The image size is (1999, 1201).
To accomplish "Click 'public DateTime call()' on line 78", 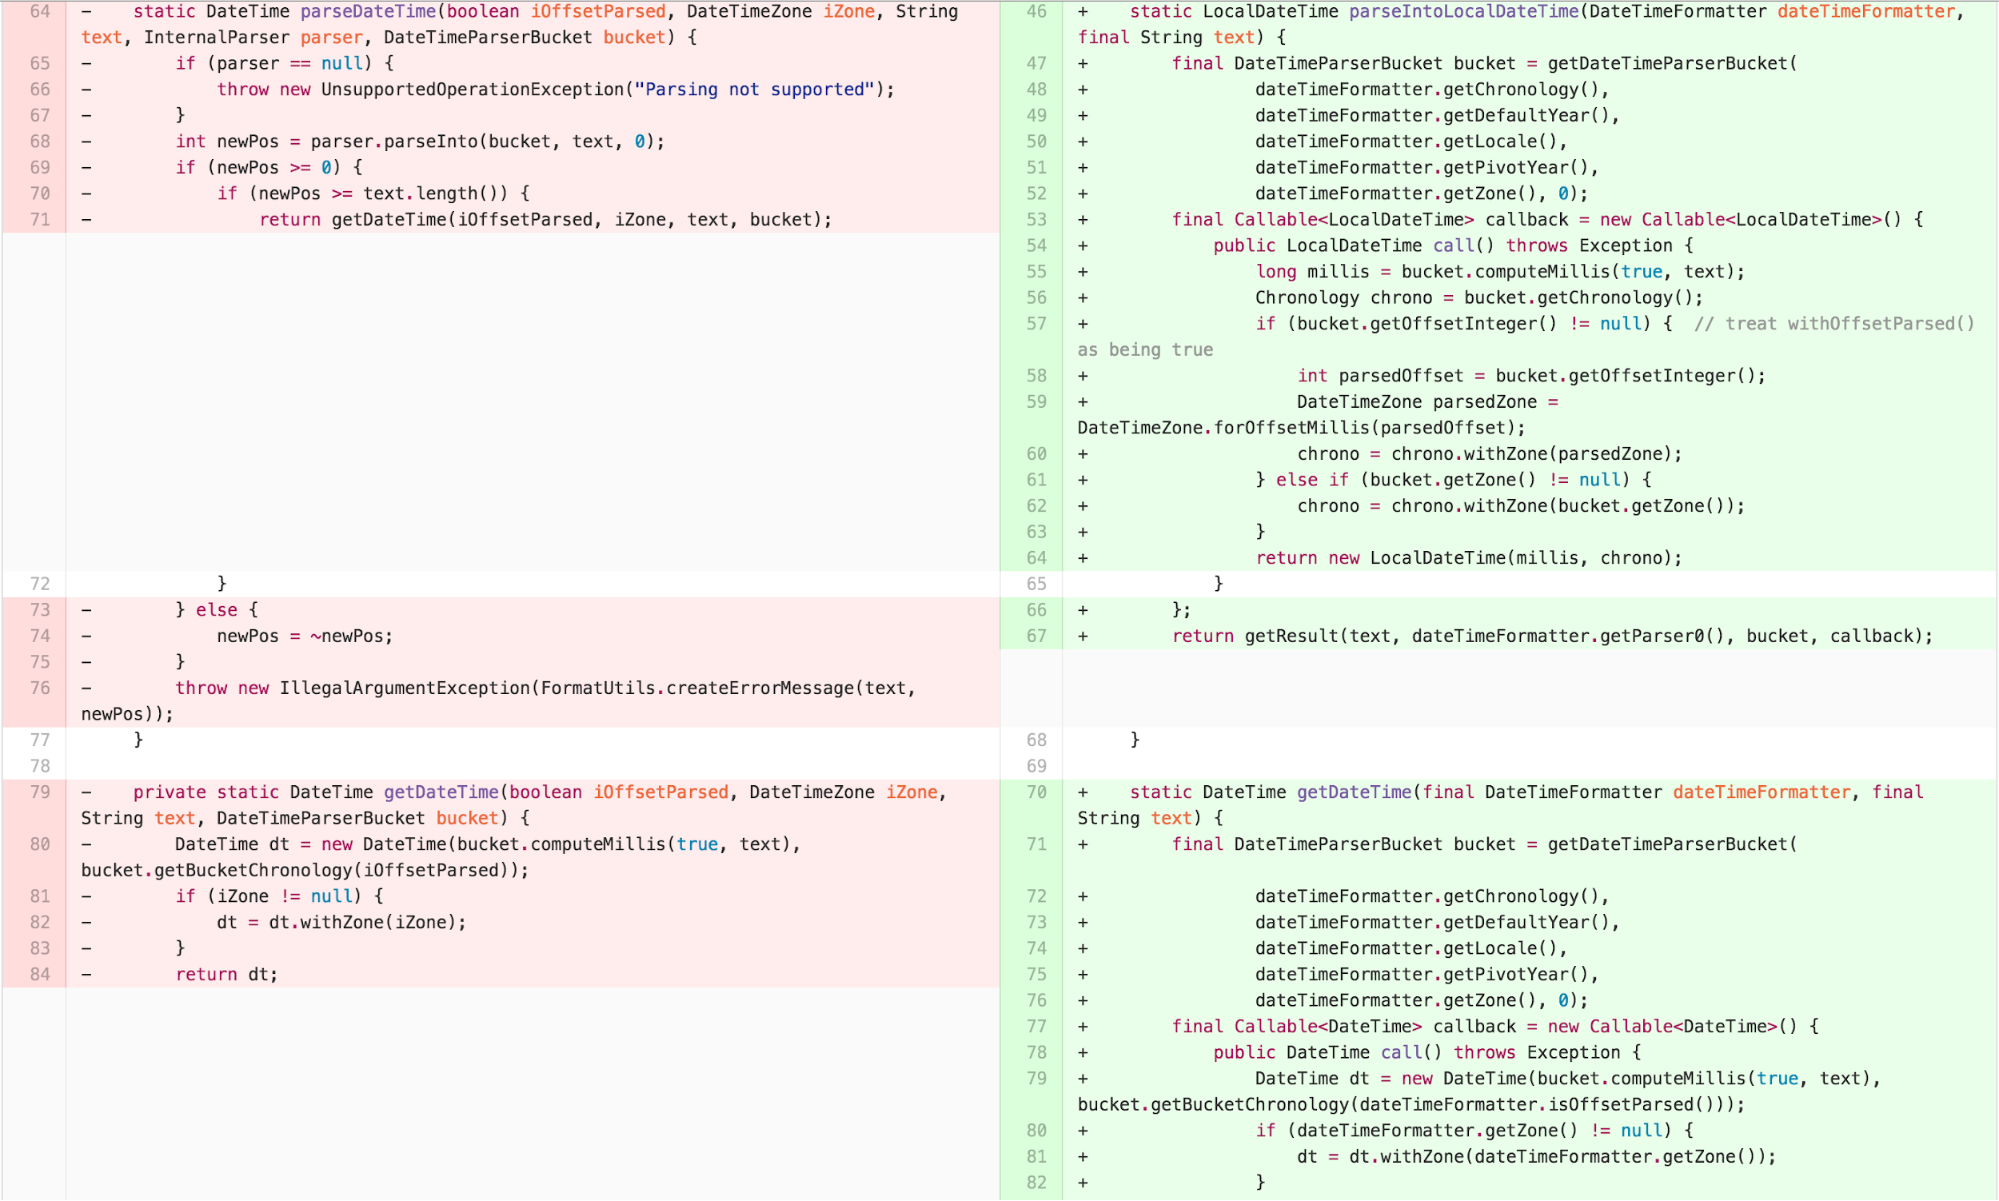I will click(1328, 1052).
